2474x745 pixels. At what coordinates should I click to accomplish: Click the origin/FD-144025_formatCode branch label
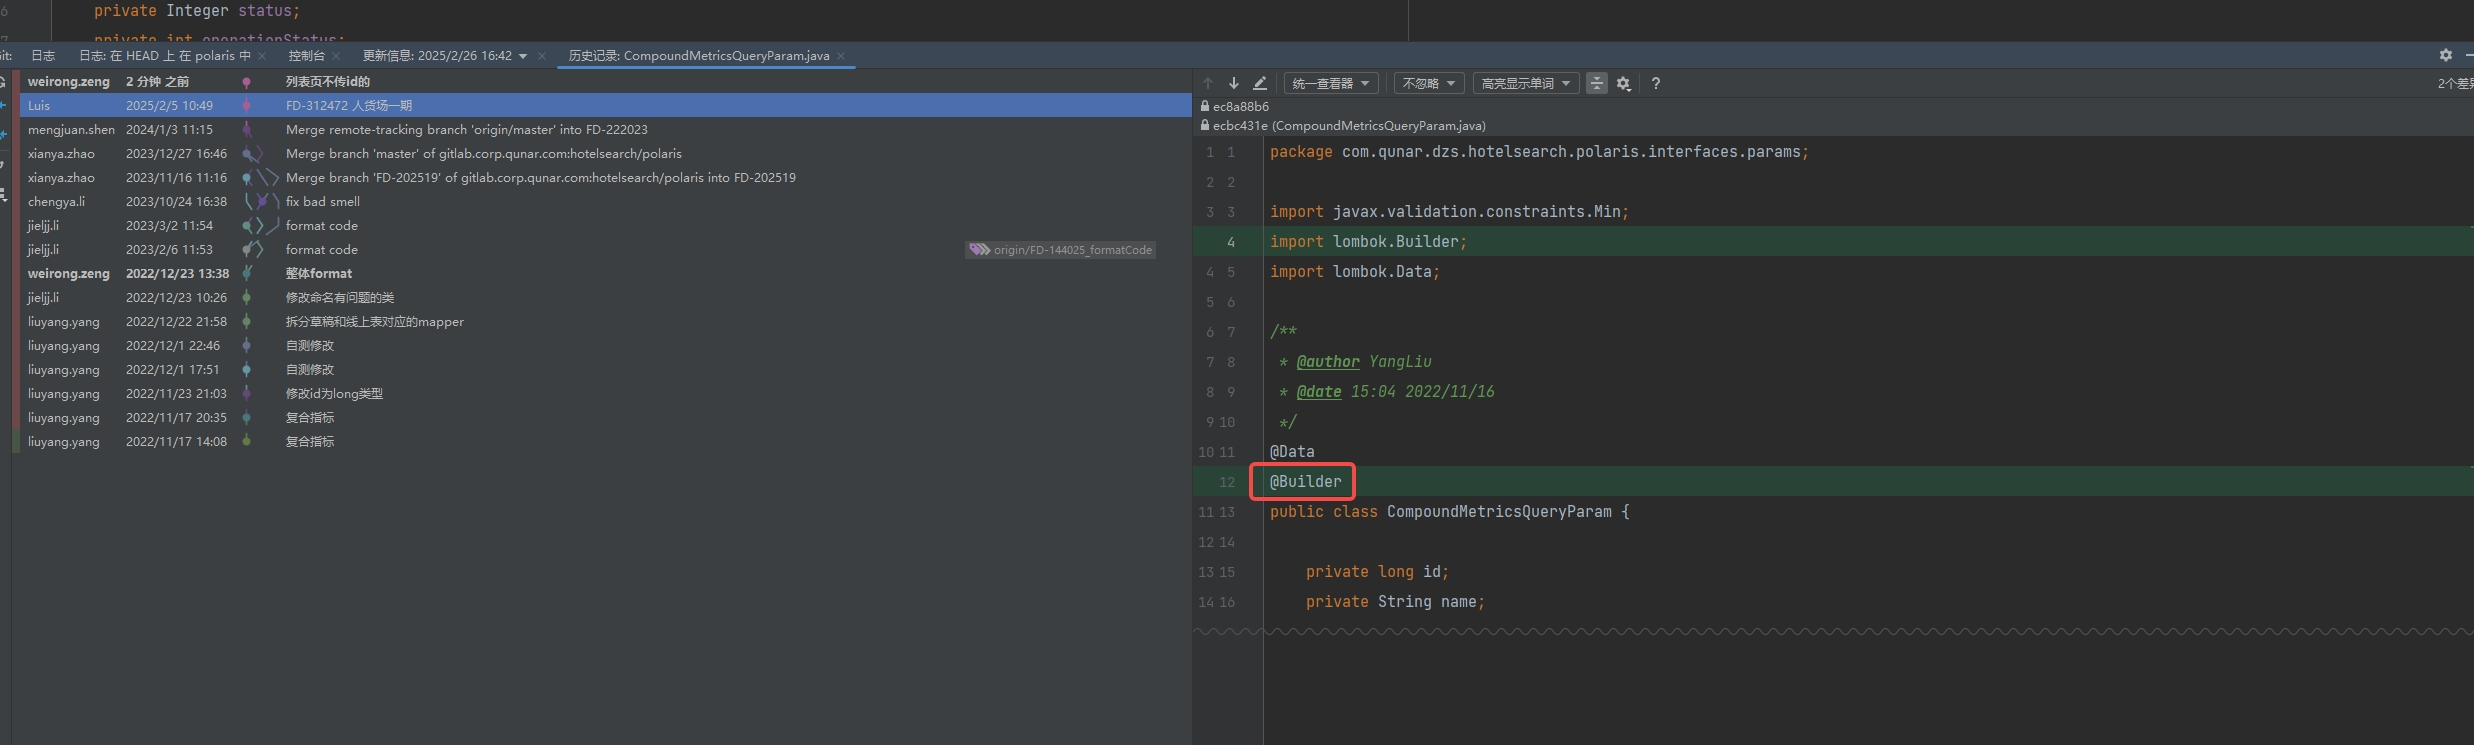click(x=1072, y=250)
